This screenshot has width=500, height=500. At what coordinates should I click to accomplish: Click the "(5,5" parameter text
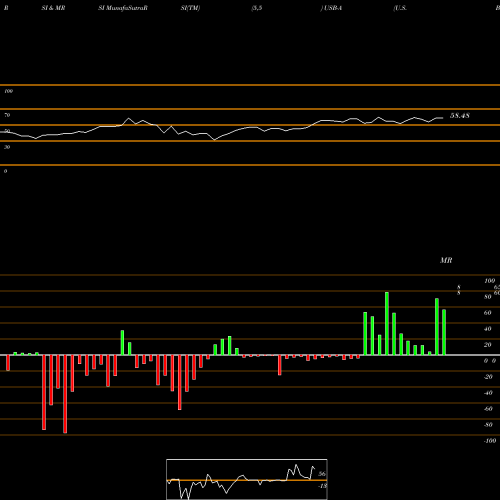[x=257, y=8]
